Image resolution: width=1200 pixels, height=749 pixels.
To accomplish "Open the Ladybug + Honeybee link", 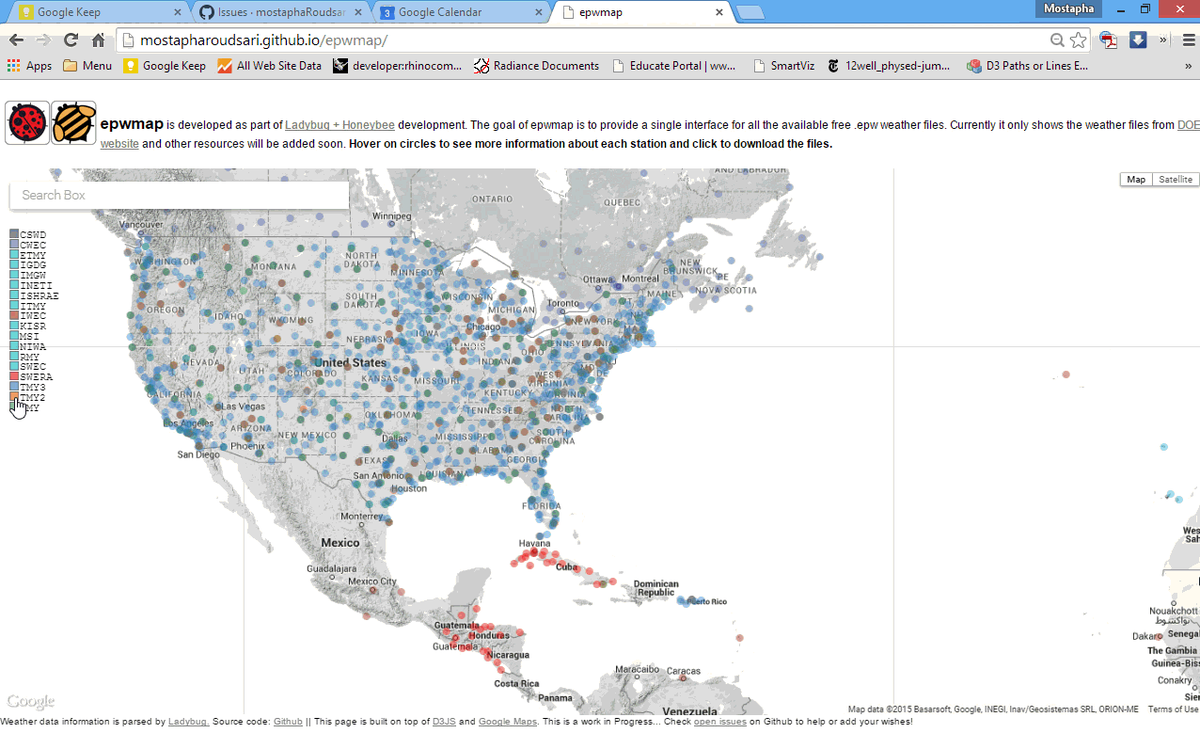I will pyautogui.click(x=340, y=125).
